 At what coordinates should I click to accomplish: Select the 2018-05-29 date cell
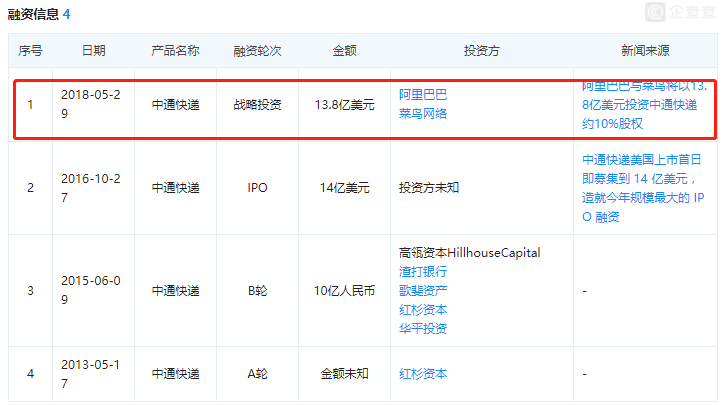91,104
